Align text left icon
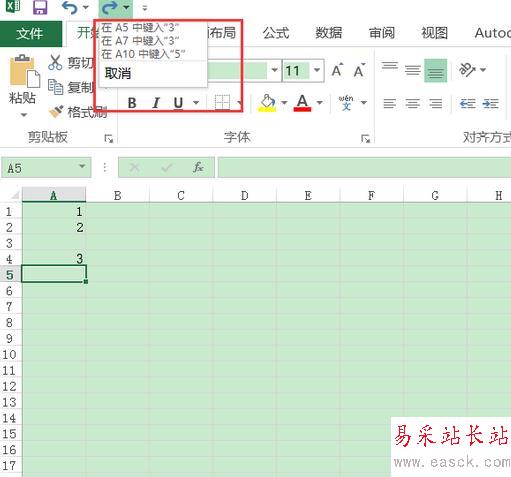The width and height of the screenshot is (511, 477). (x=389, y=103)
